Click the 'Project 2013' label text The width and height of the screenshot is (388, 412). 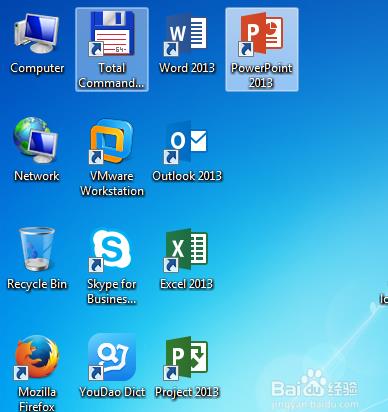(x=187, y=392)
